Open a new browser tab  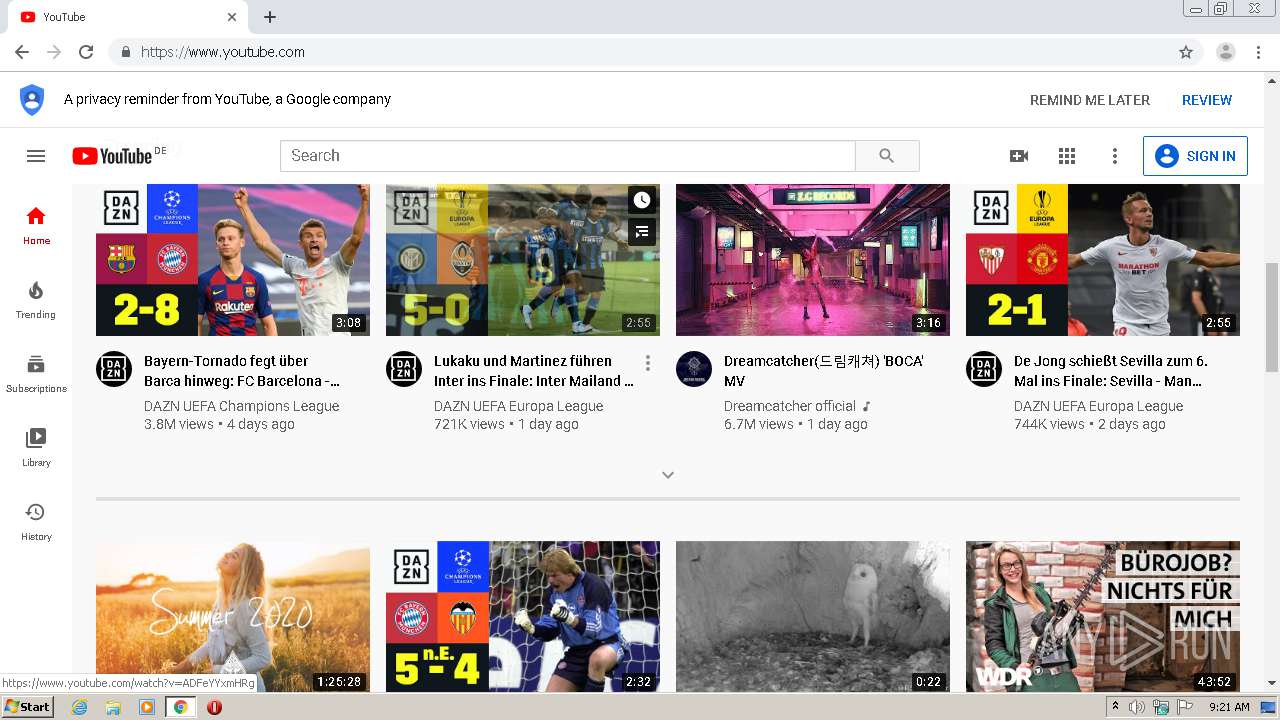tap(270, 17)
